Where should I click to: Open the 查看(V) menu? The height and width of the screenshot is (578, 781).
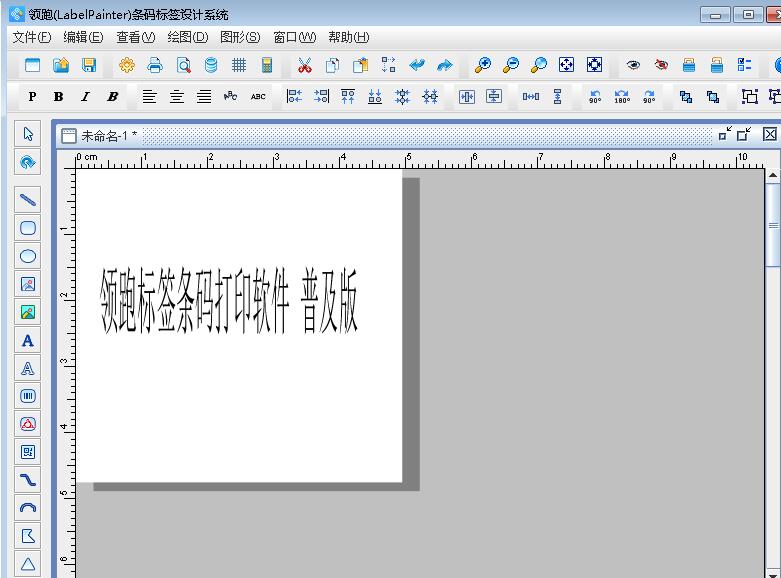coord(135,37)
